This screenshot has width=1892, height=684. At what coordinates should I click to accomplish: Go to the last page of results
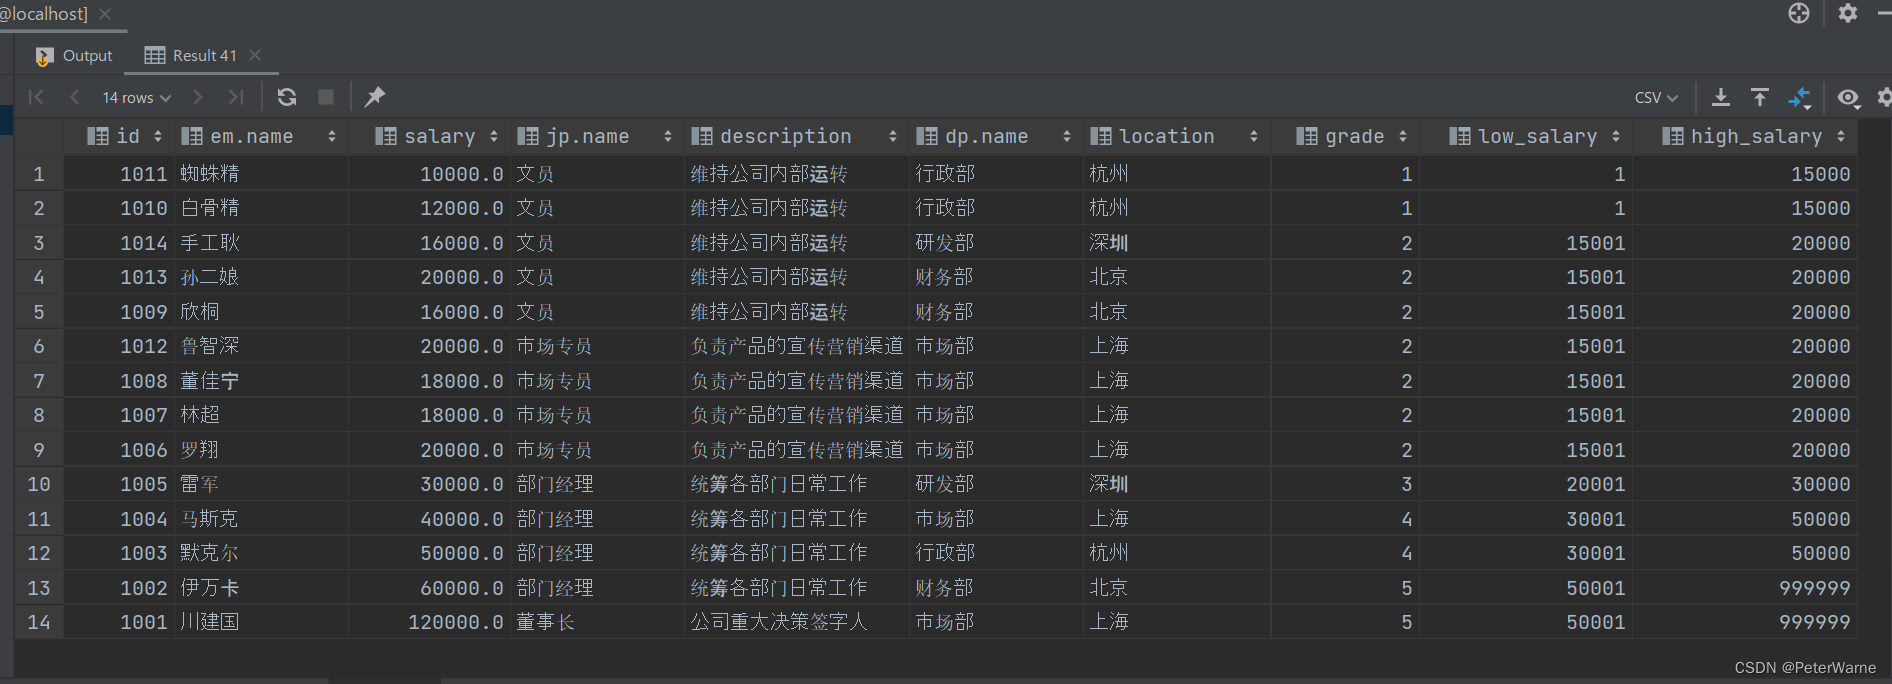pyautogui.click(x=236, y=97)
